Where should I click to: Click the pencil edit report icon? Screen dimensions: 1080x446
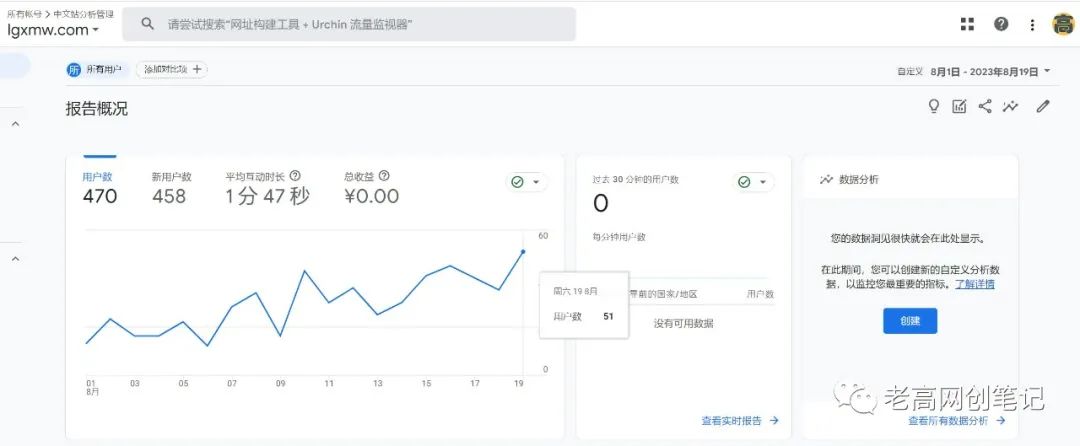click(x=1043, y=106)
